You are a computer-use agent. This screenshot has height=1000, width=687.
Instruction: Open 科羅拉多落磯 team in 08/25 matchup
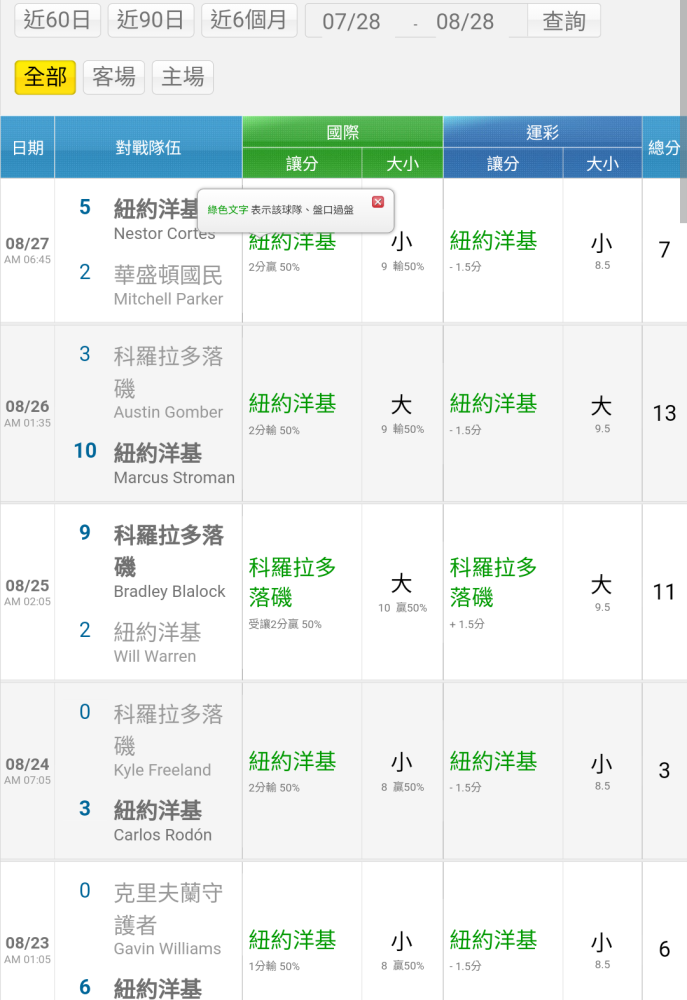pos(168,550)
